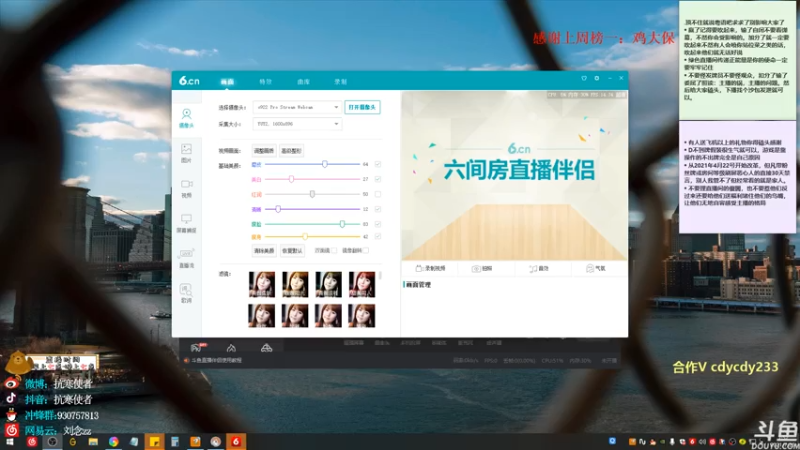This screenshot has height=450, width=800.
Task: Click the purple sticky note on the right
Action: tap(737, 177)
